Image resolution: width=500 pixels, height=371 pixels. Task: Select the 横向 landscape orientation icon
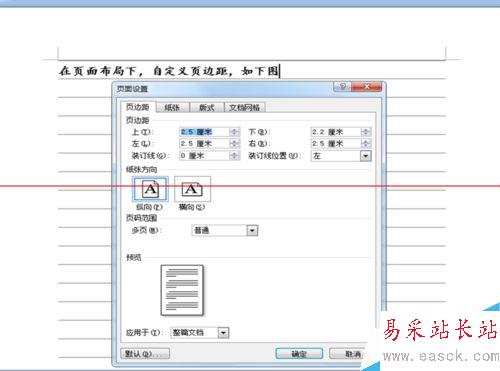192,189
